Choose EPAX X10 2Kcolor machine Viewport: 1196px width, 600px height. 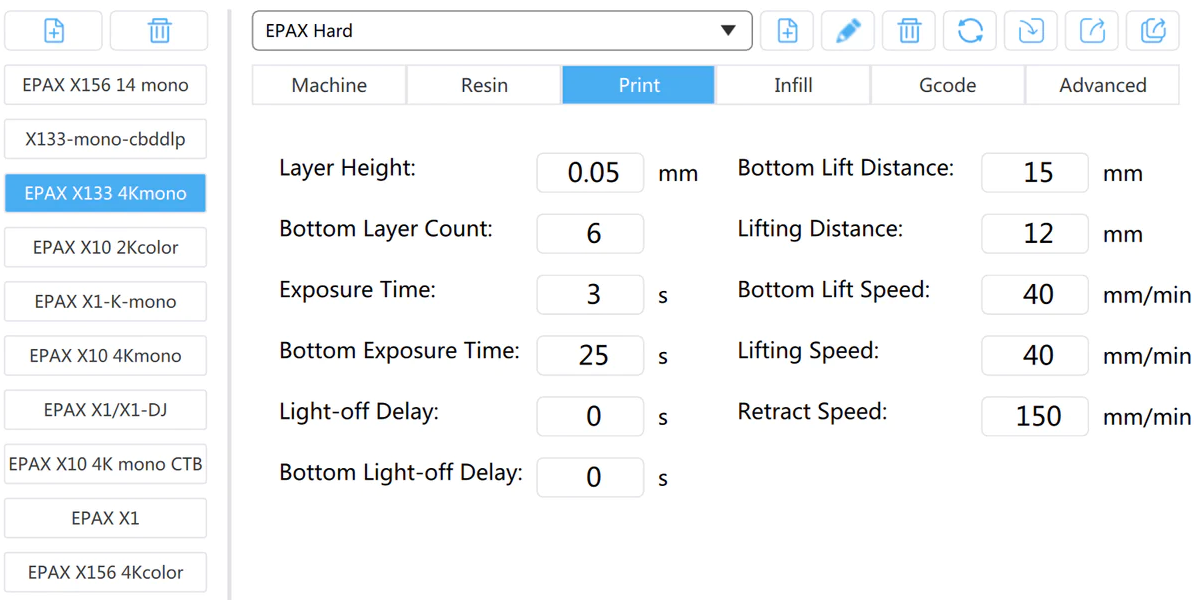[x=105, y=248]
